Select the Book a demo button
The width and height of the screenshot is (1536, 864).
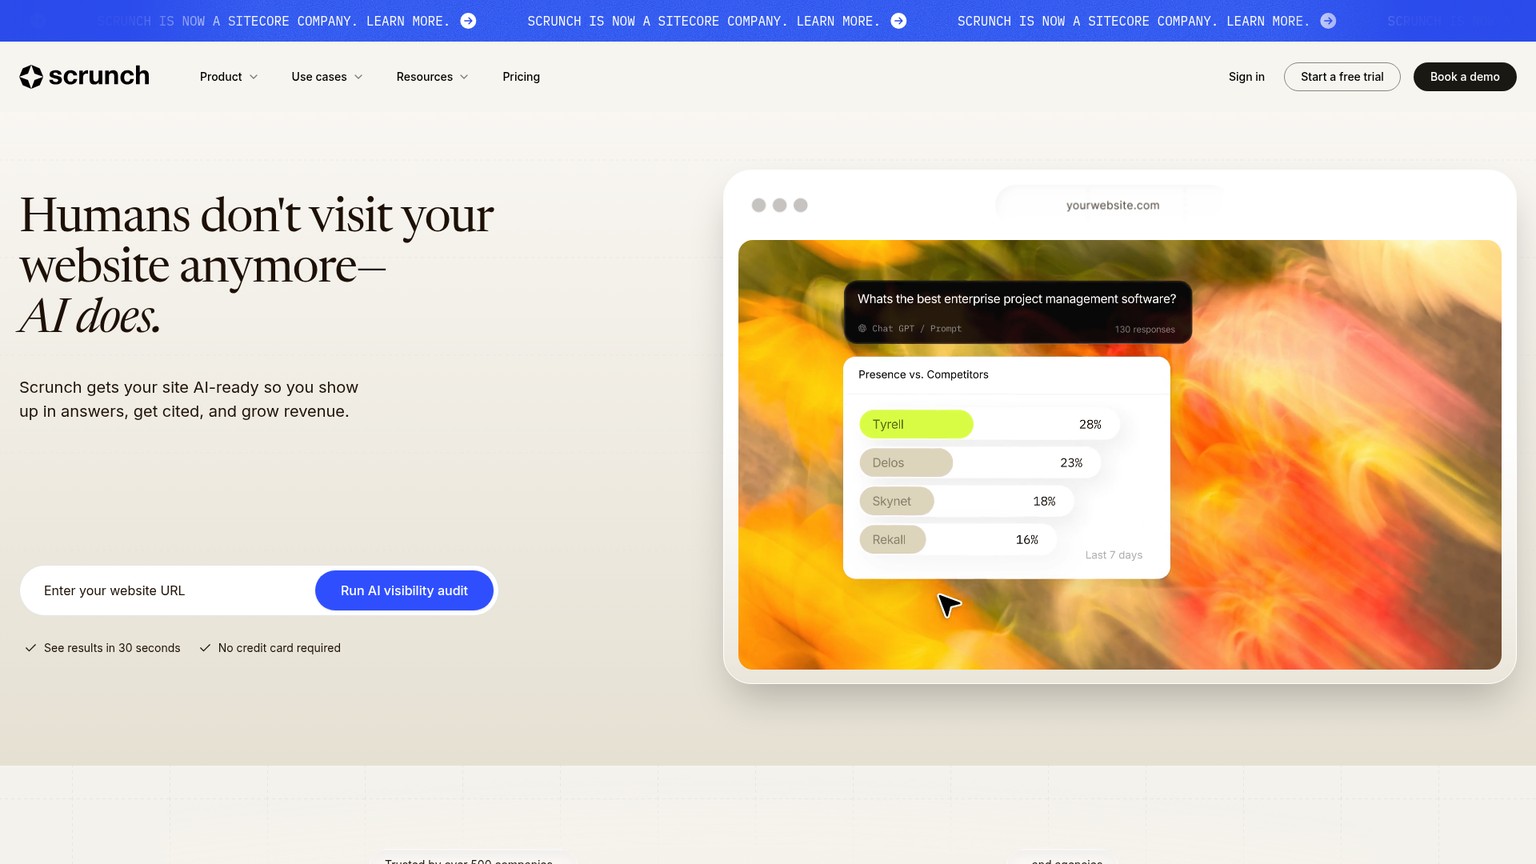[x=1465, y=77]
